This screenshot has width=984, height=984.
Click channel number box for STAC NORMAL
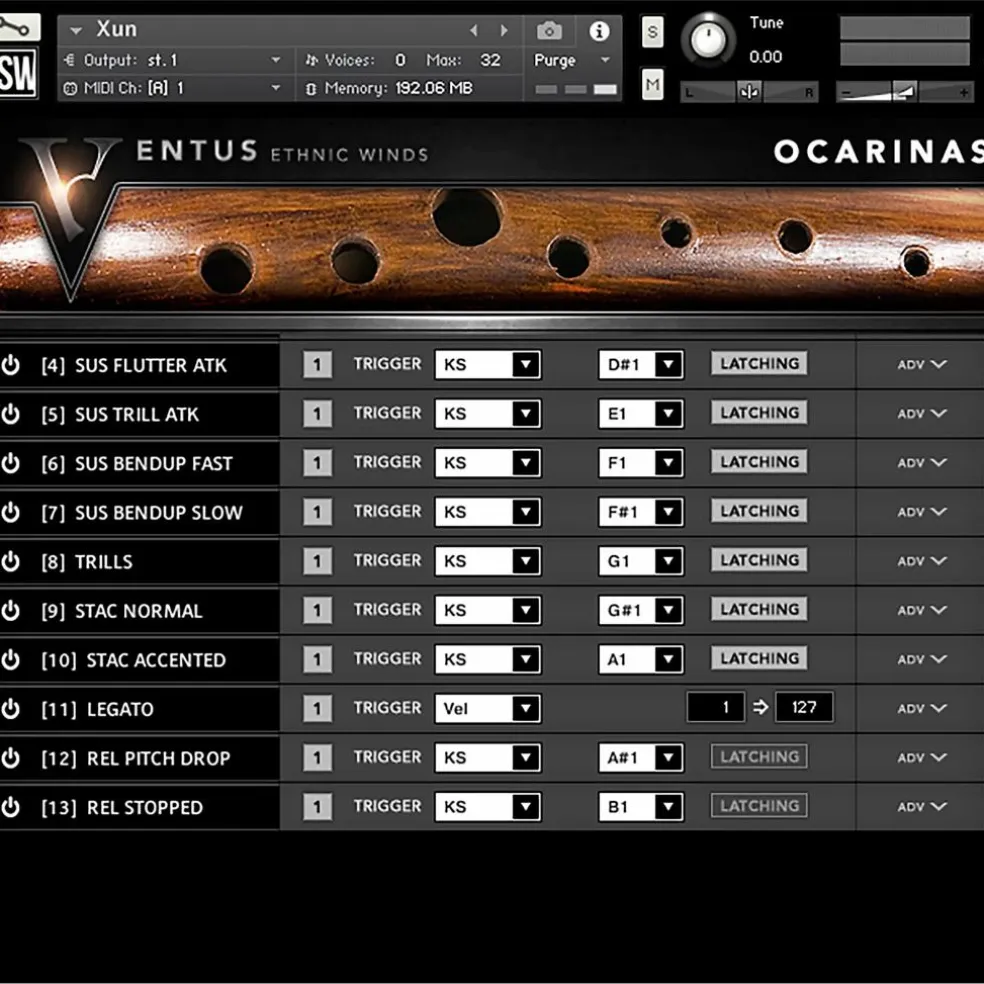coord(318,610)
